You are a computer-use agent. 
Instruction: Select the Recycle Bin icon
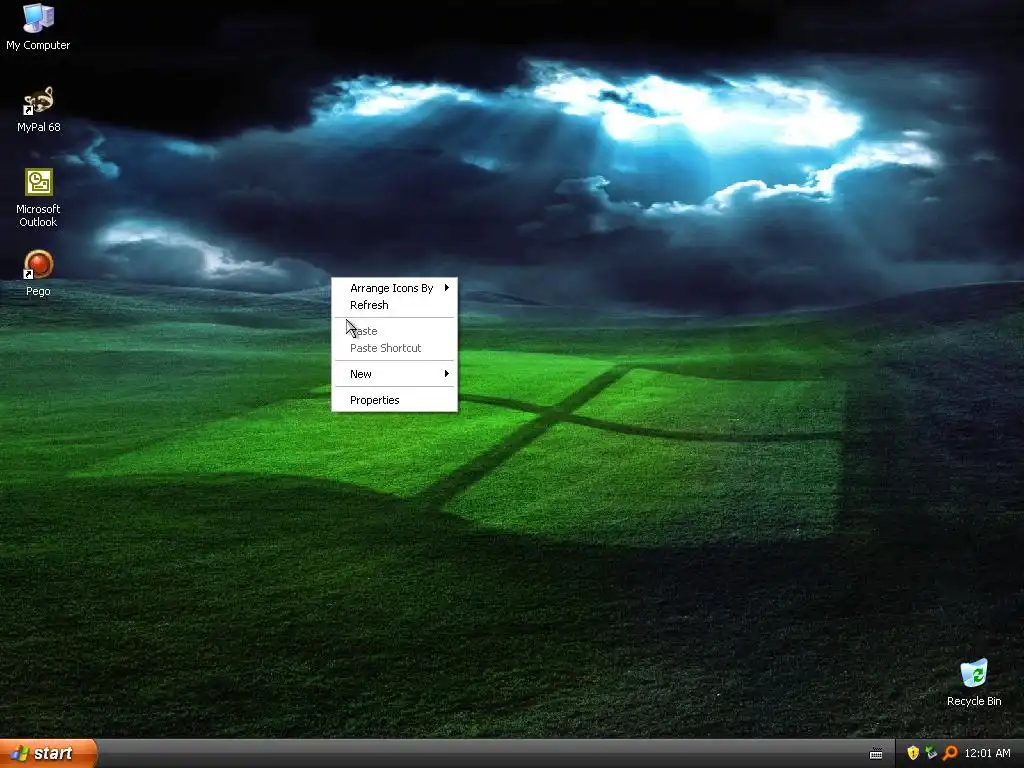coord(974,682)
